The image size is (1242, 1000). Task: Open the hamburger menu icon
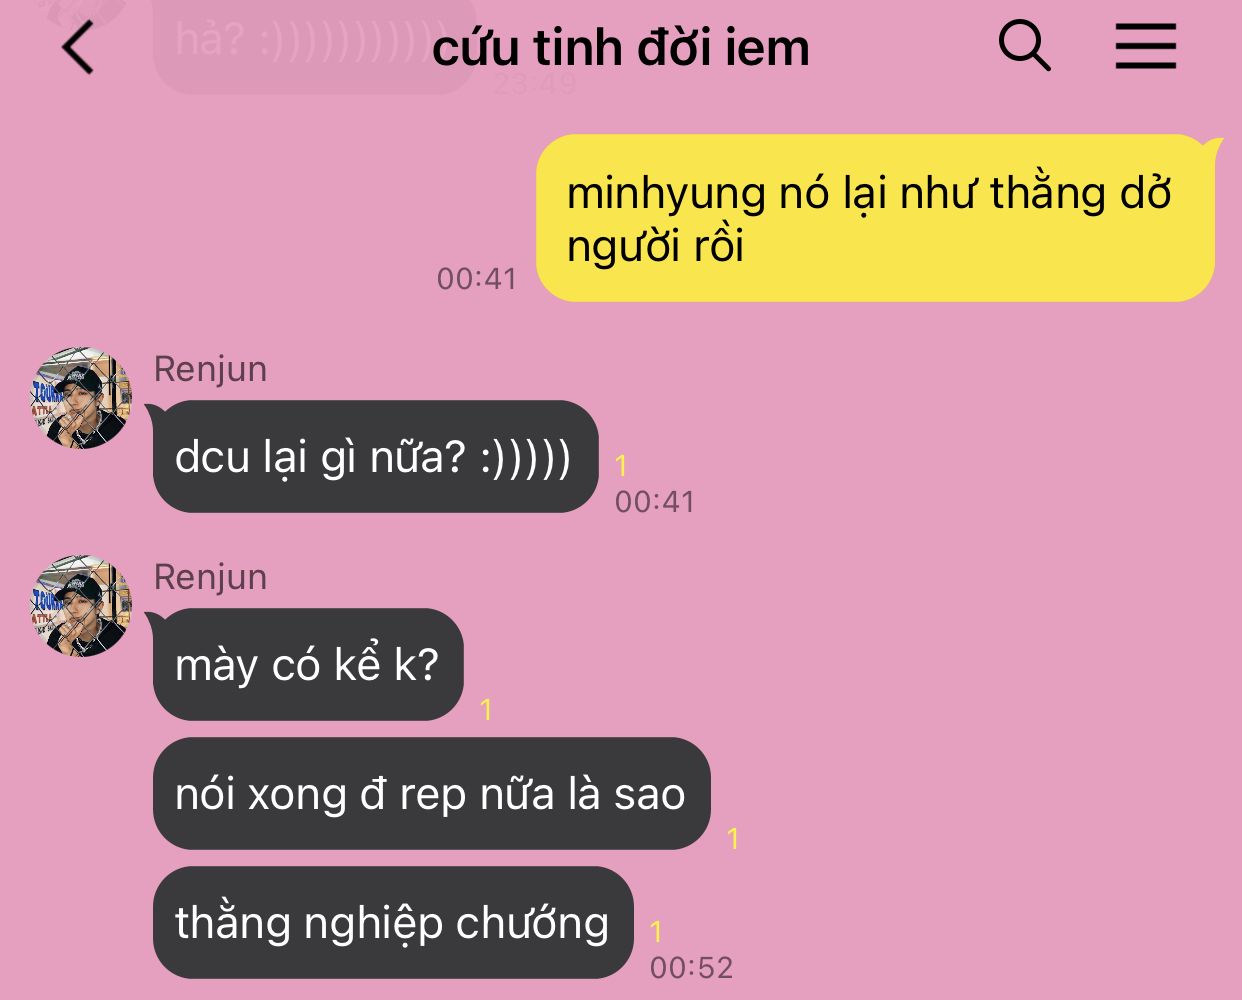(x=1146, y=46)
